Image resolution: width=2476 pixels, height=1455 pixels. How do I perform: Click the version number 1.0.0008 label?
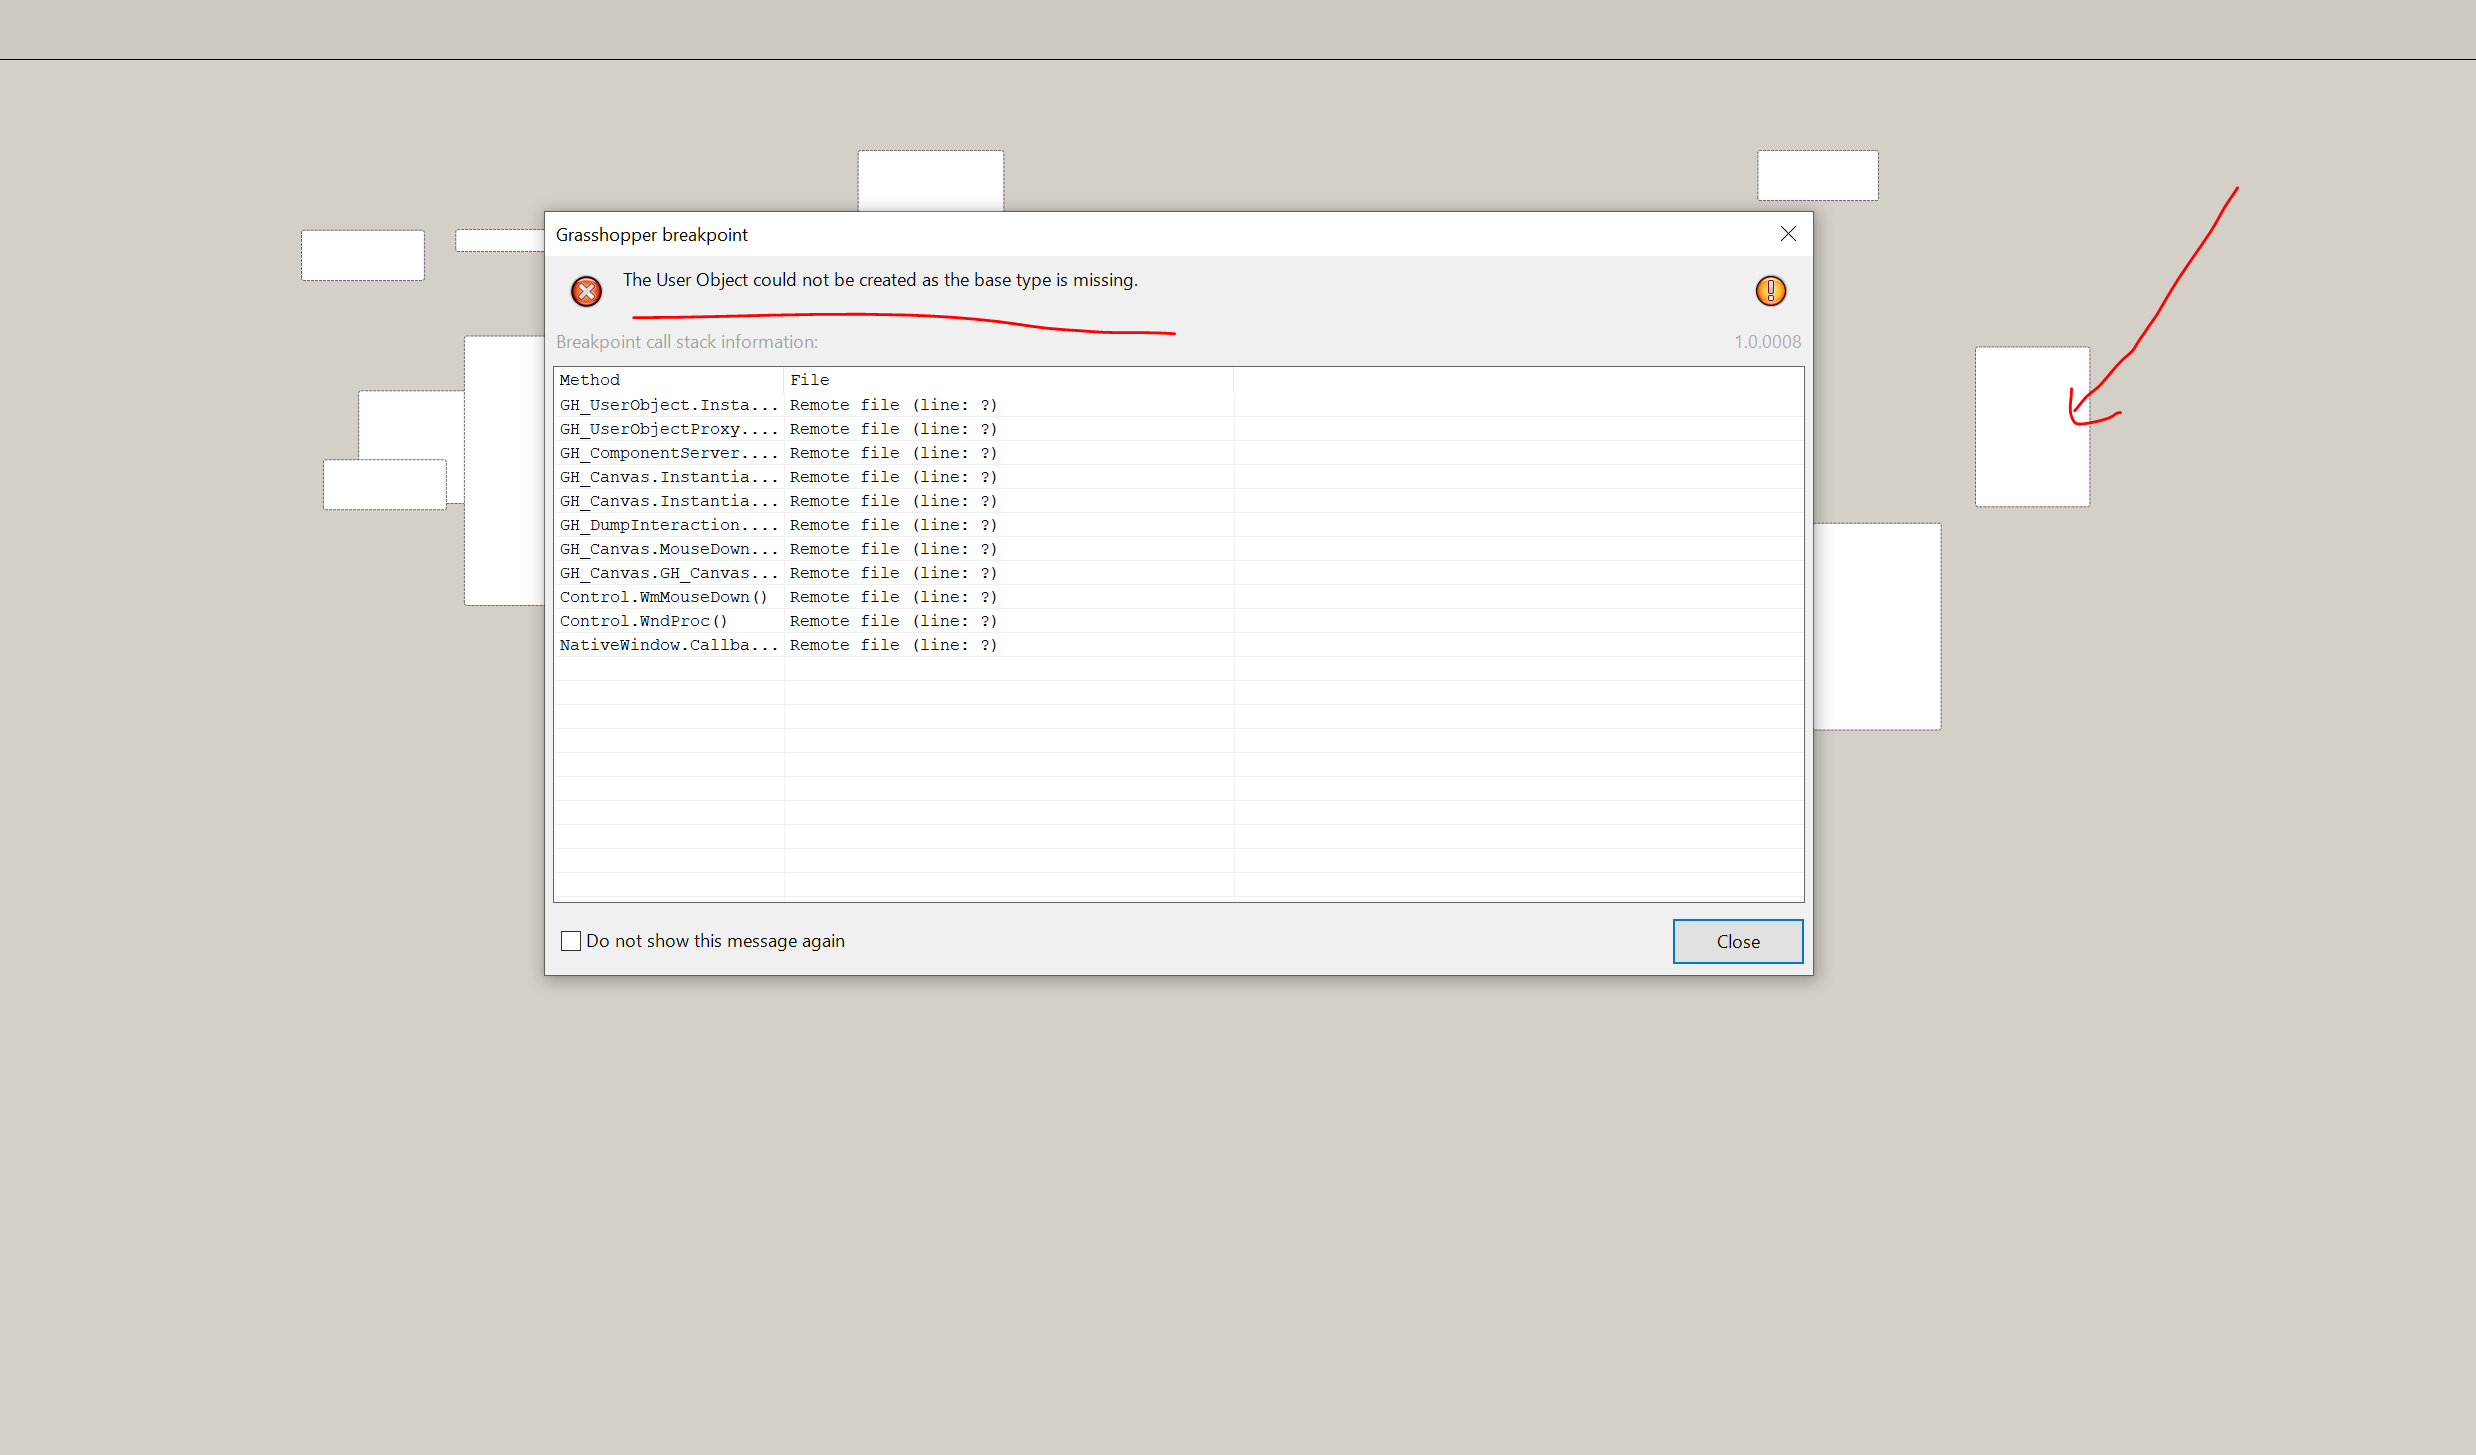(x=1767, y=342)
